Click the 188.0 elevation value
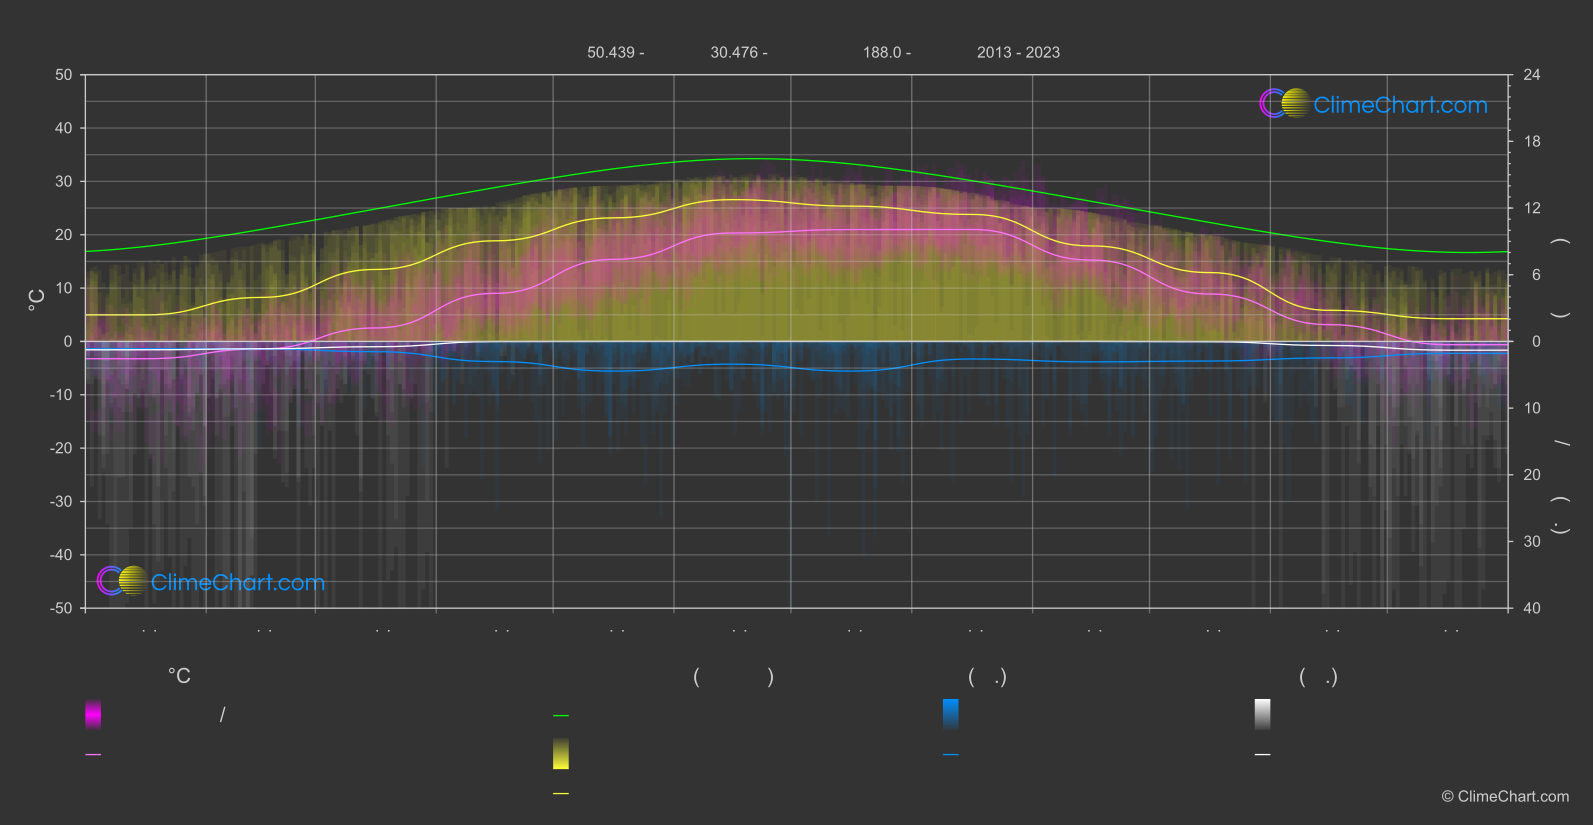This screenshot has width=1593, height=825. pyautogui.click(x=886, y=53)
